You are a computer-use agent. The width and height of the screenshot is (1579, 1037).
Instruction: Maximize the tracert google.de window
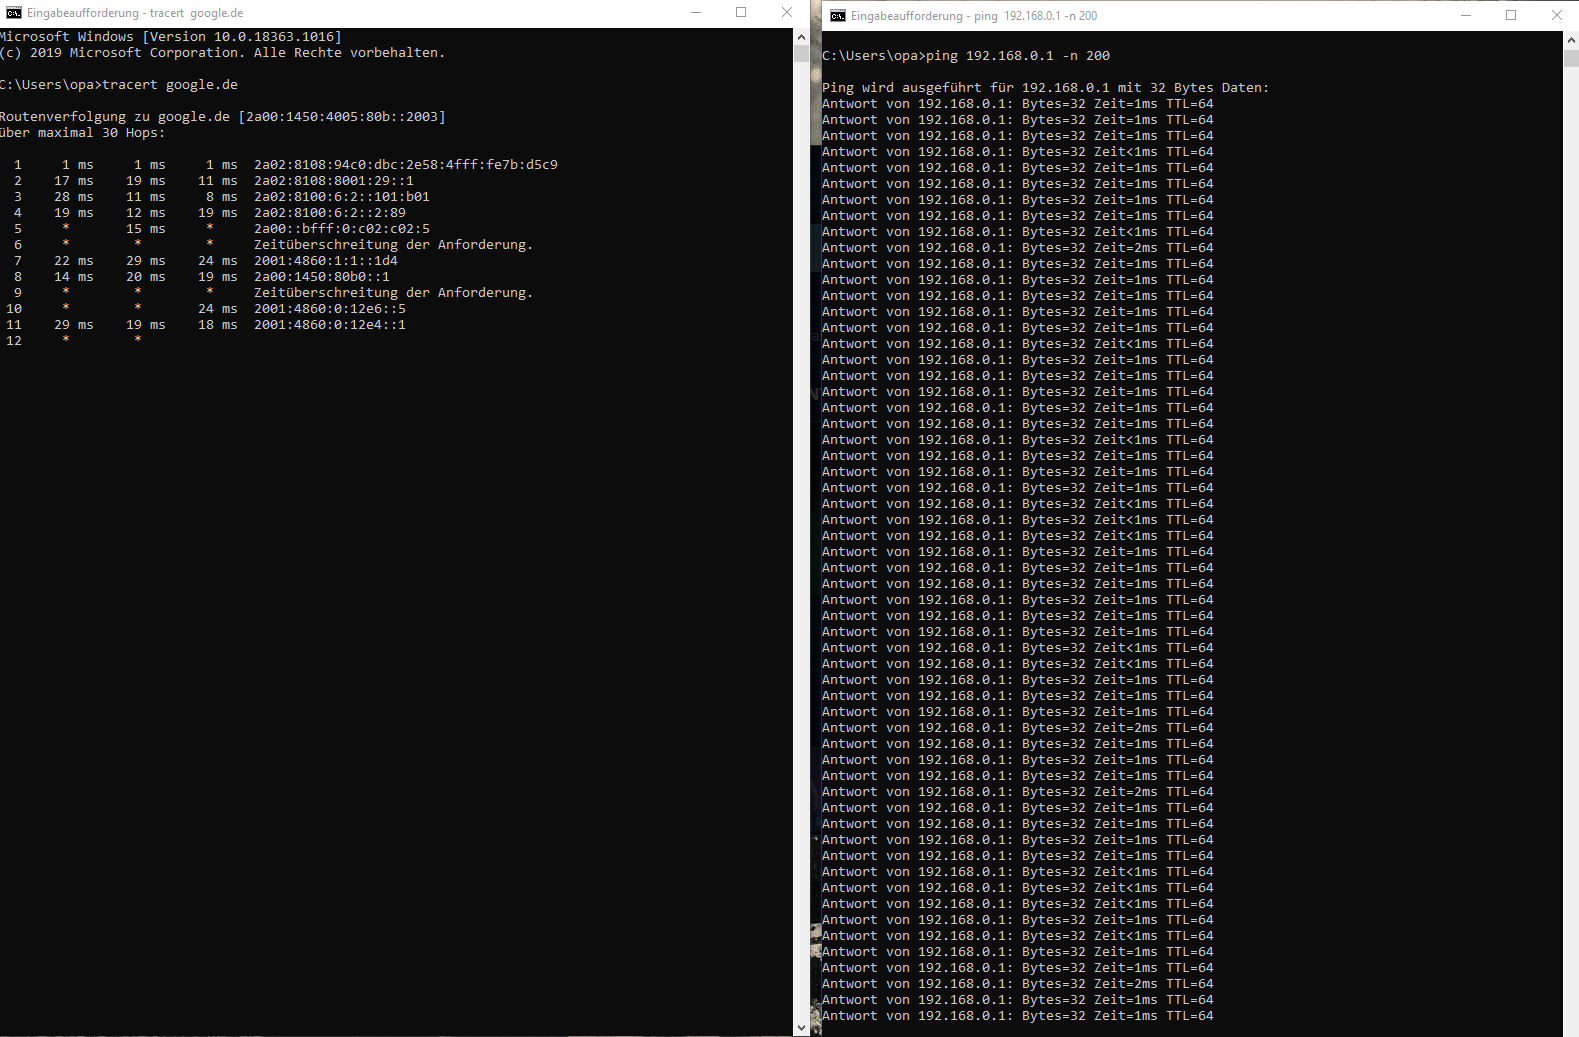tap(741, 13)
